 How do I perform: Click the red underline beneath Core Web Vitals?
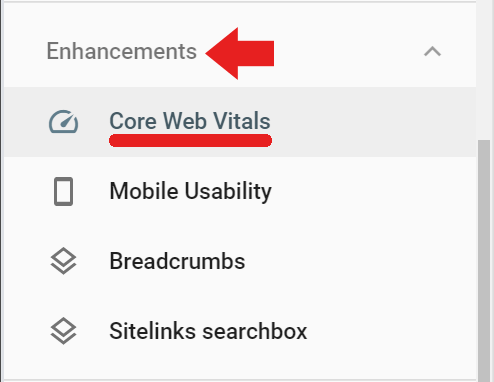190,140
